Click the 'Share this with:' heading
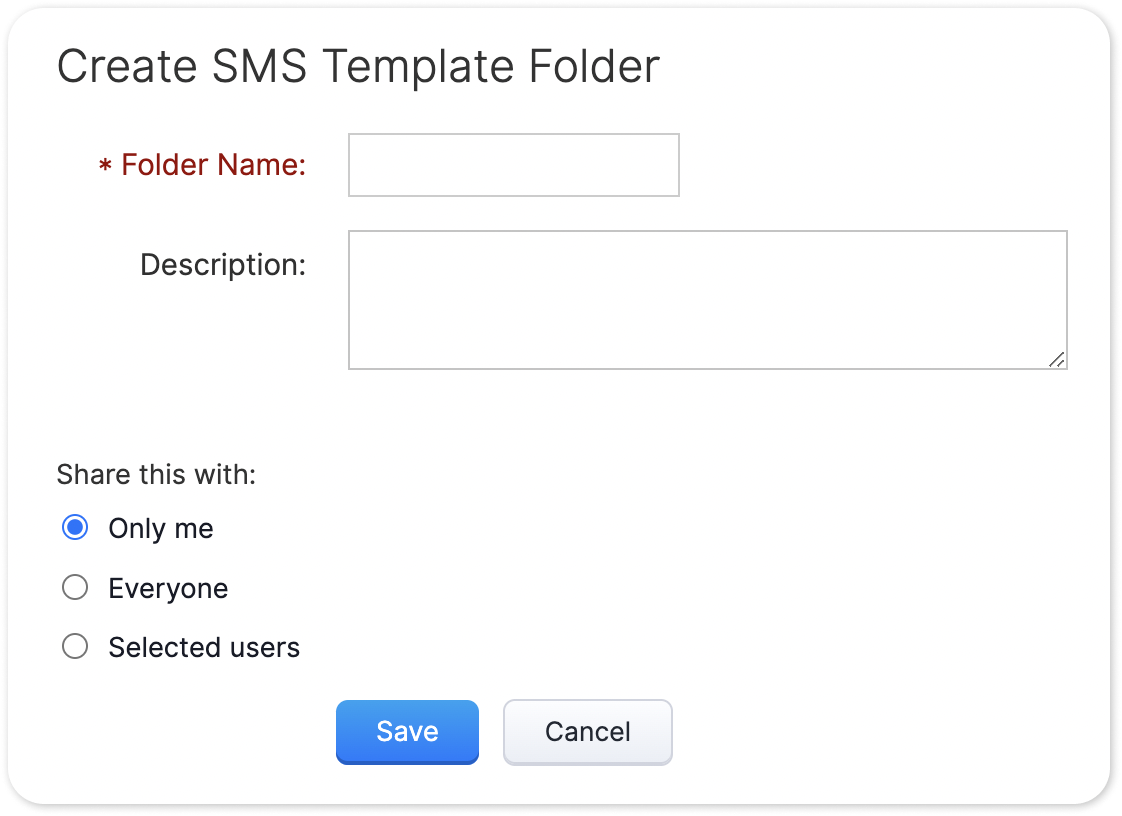Viewport: 1122px width, 816px height. click(x=156, y=474)
